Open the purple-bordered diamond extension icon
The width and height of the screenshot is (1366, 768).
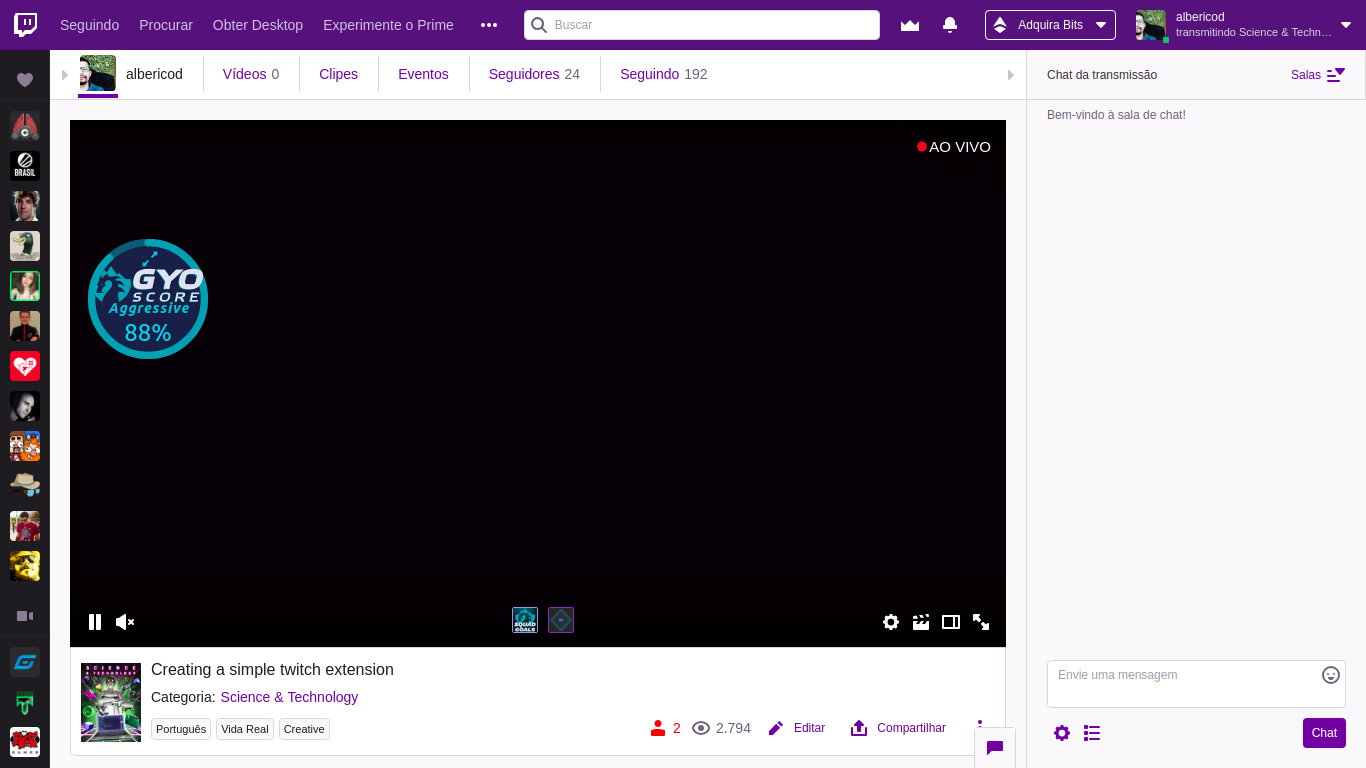click(561, 620)
